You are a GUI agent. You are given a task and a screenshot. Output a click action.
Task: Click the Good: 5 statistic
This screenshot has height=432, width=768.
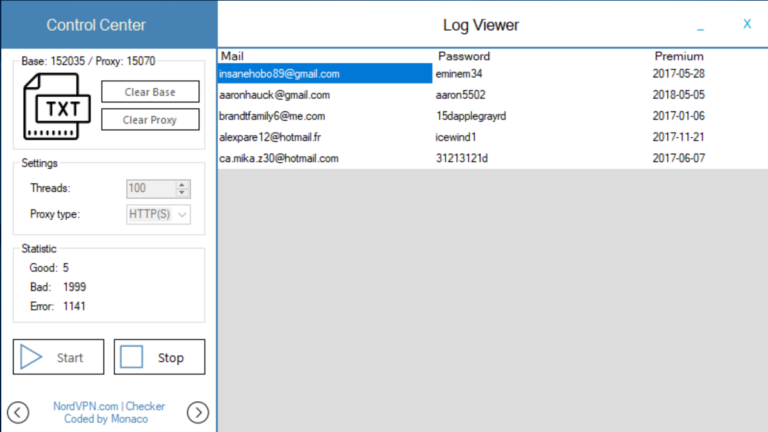49,268
